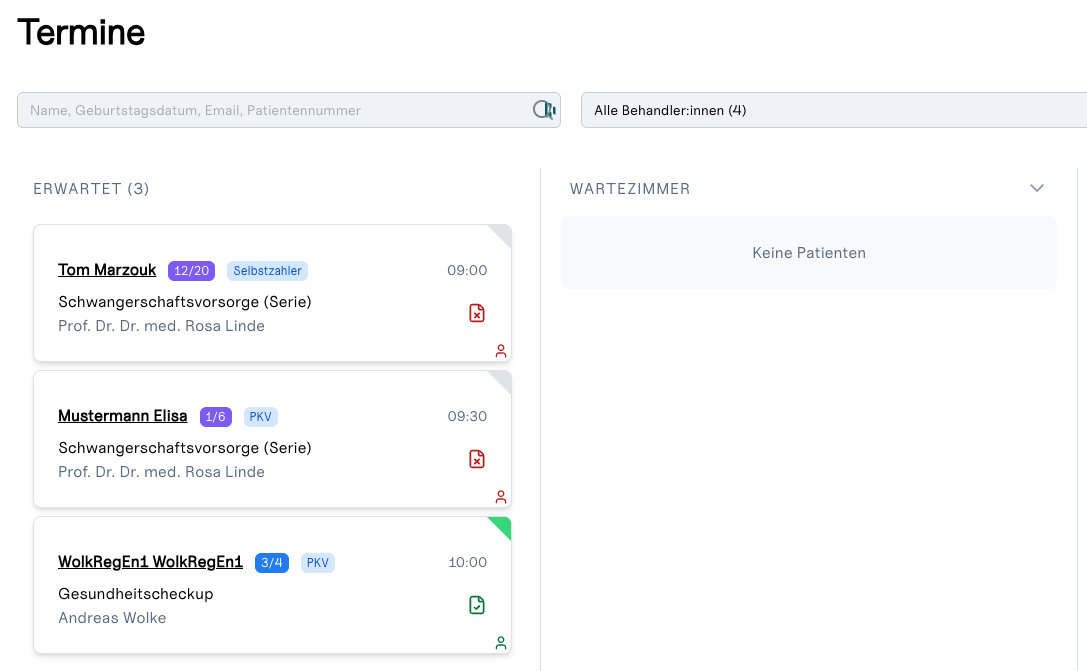
Task: Click Schwangerschaftsvorsorge text on Mustermann Elisa card
Action: pyautogui.click(x=185, y=448)
